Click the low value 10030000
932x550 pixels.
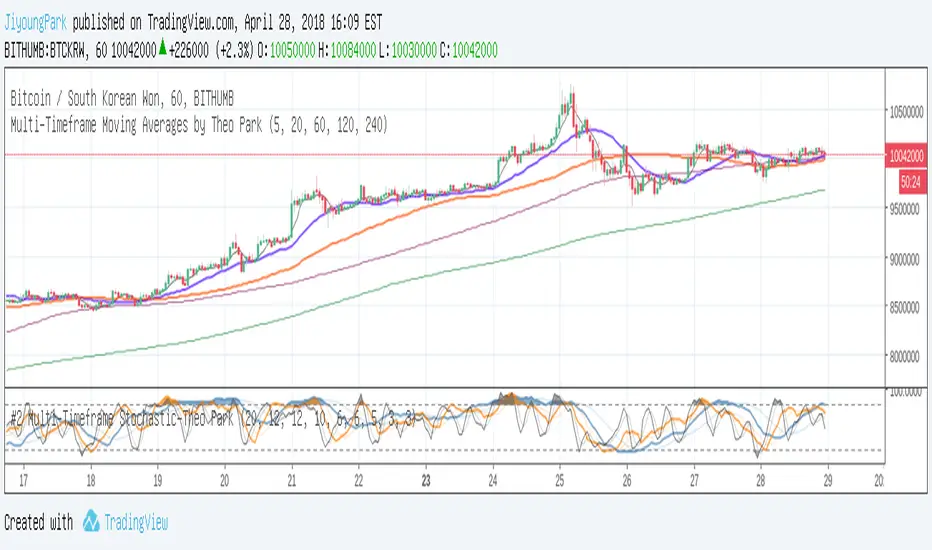[414, 51]
